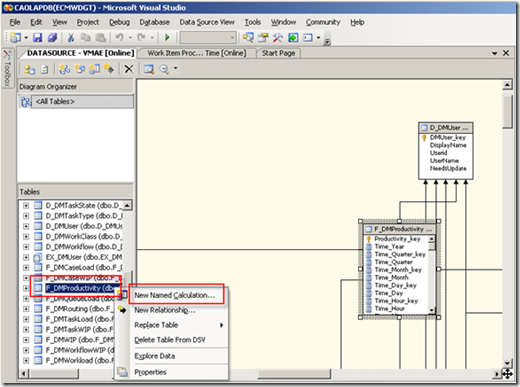Click the green Start debugging icon
The image size is (520, 387).
(x=167, y=37)
